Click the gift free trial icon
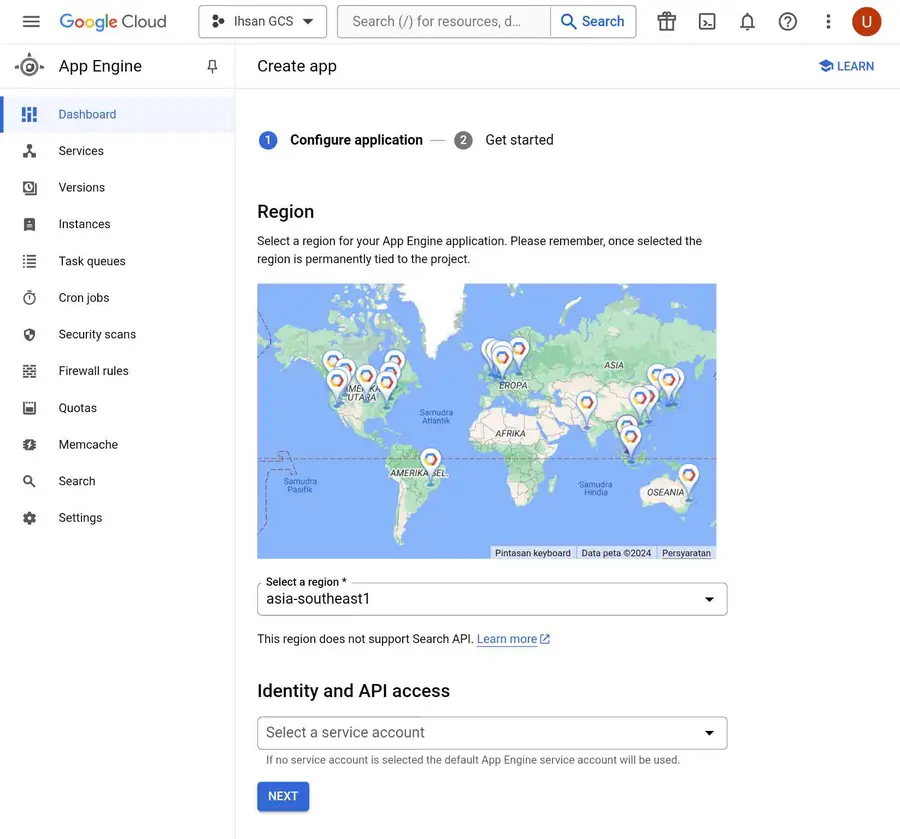Screen dimensions: 900x839 click(x=667, y=21)
